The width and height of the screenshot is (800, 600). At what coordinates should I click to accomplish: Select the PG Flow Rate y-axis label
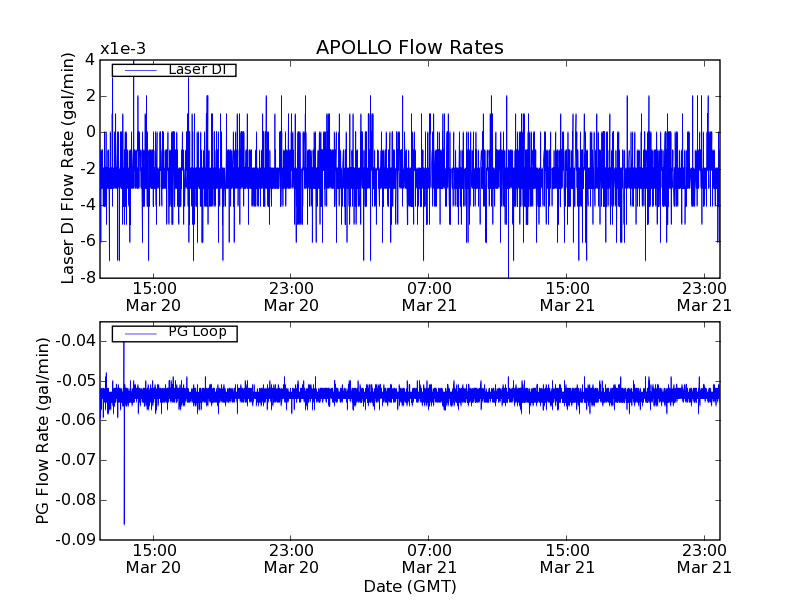43,431
